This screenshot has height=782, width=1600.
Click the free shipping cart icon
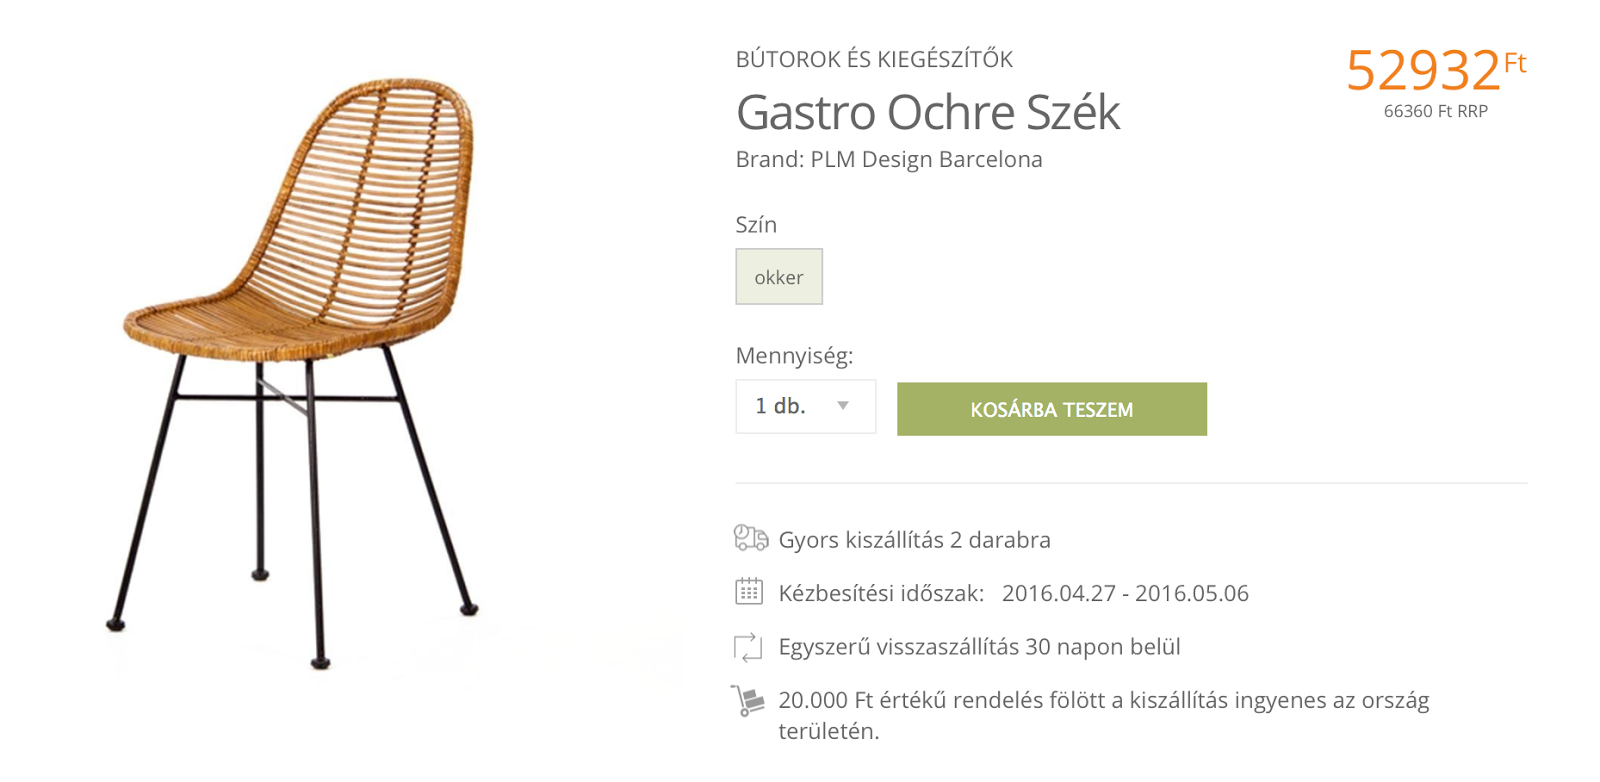[x=748, y=700]
